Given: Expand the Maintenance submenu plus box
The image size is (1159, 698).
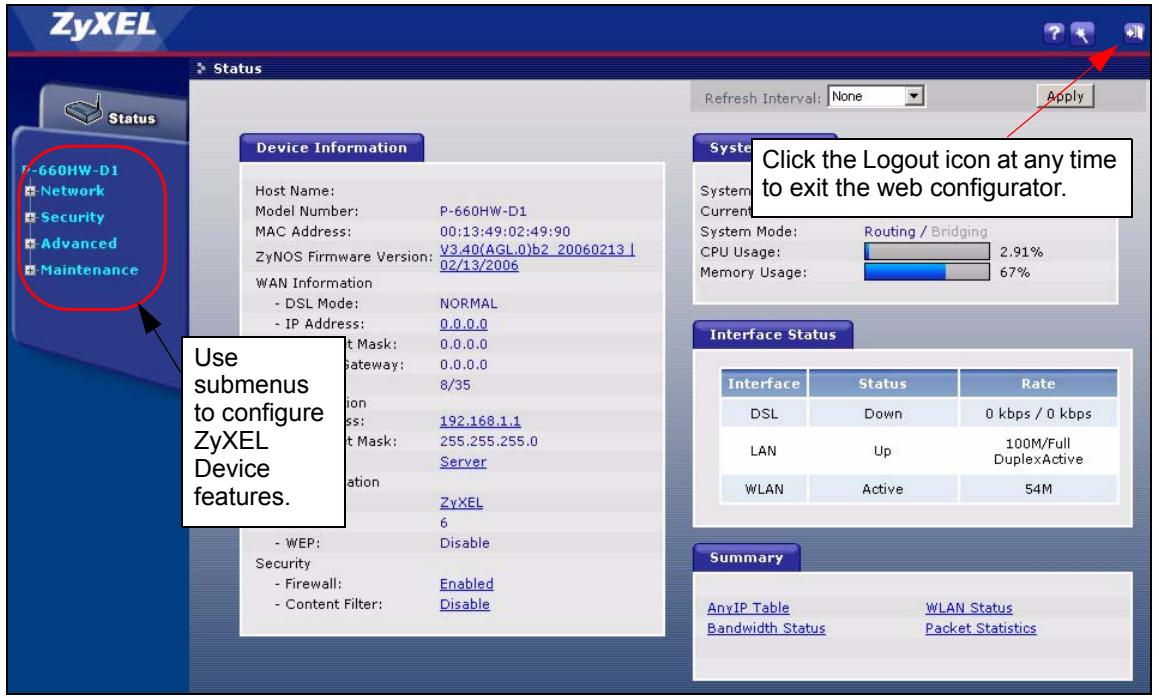Looking at the screenshot, I should coord(30,270).
